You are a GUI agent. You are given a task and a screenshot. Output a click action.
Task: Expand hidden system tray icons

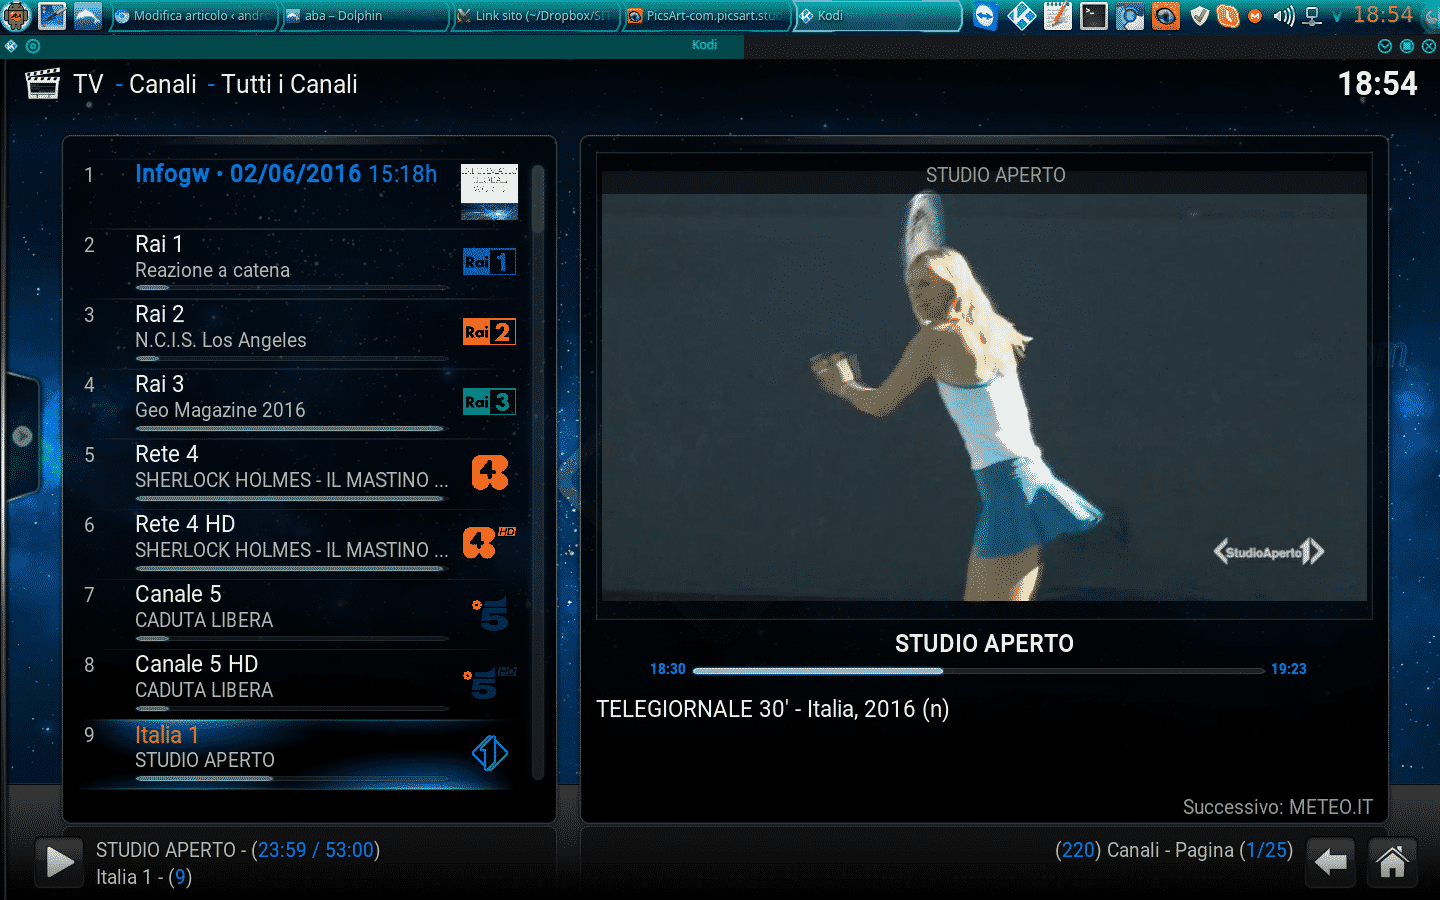click(x=1337, y=16)
